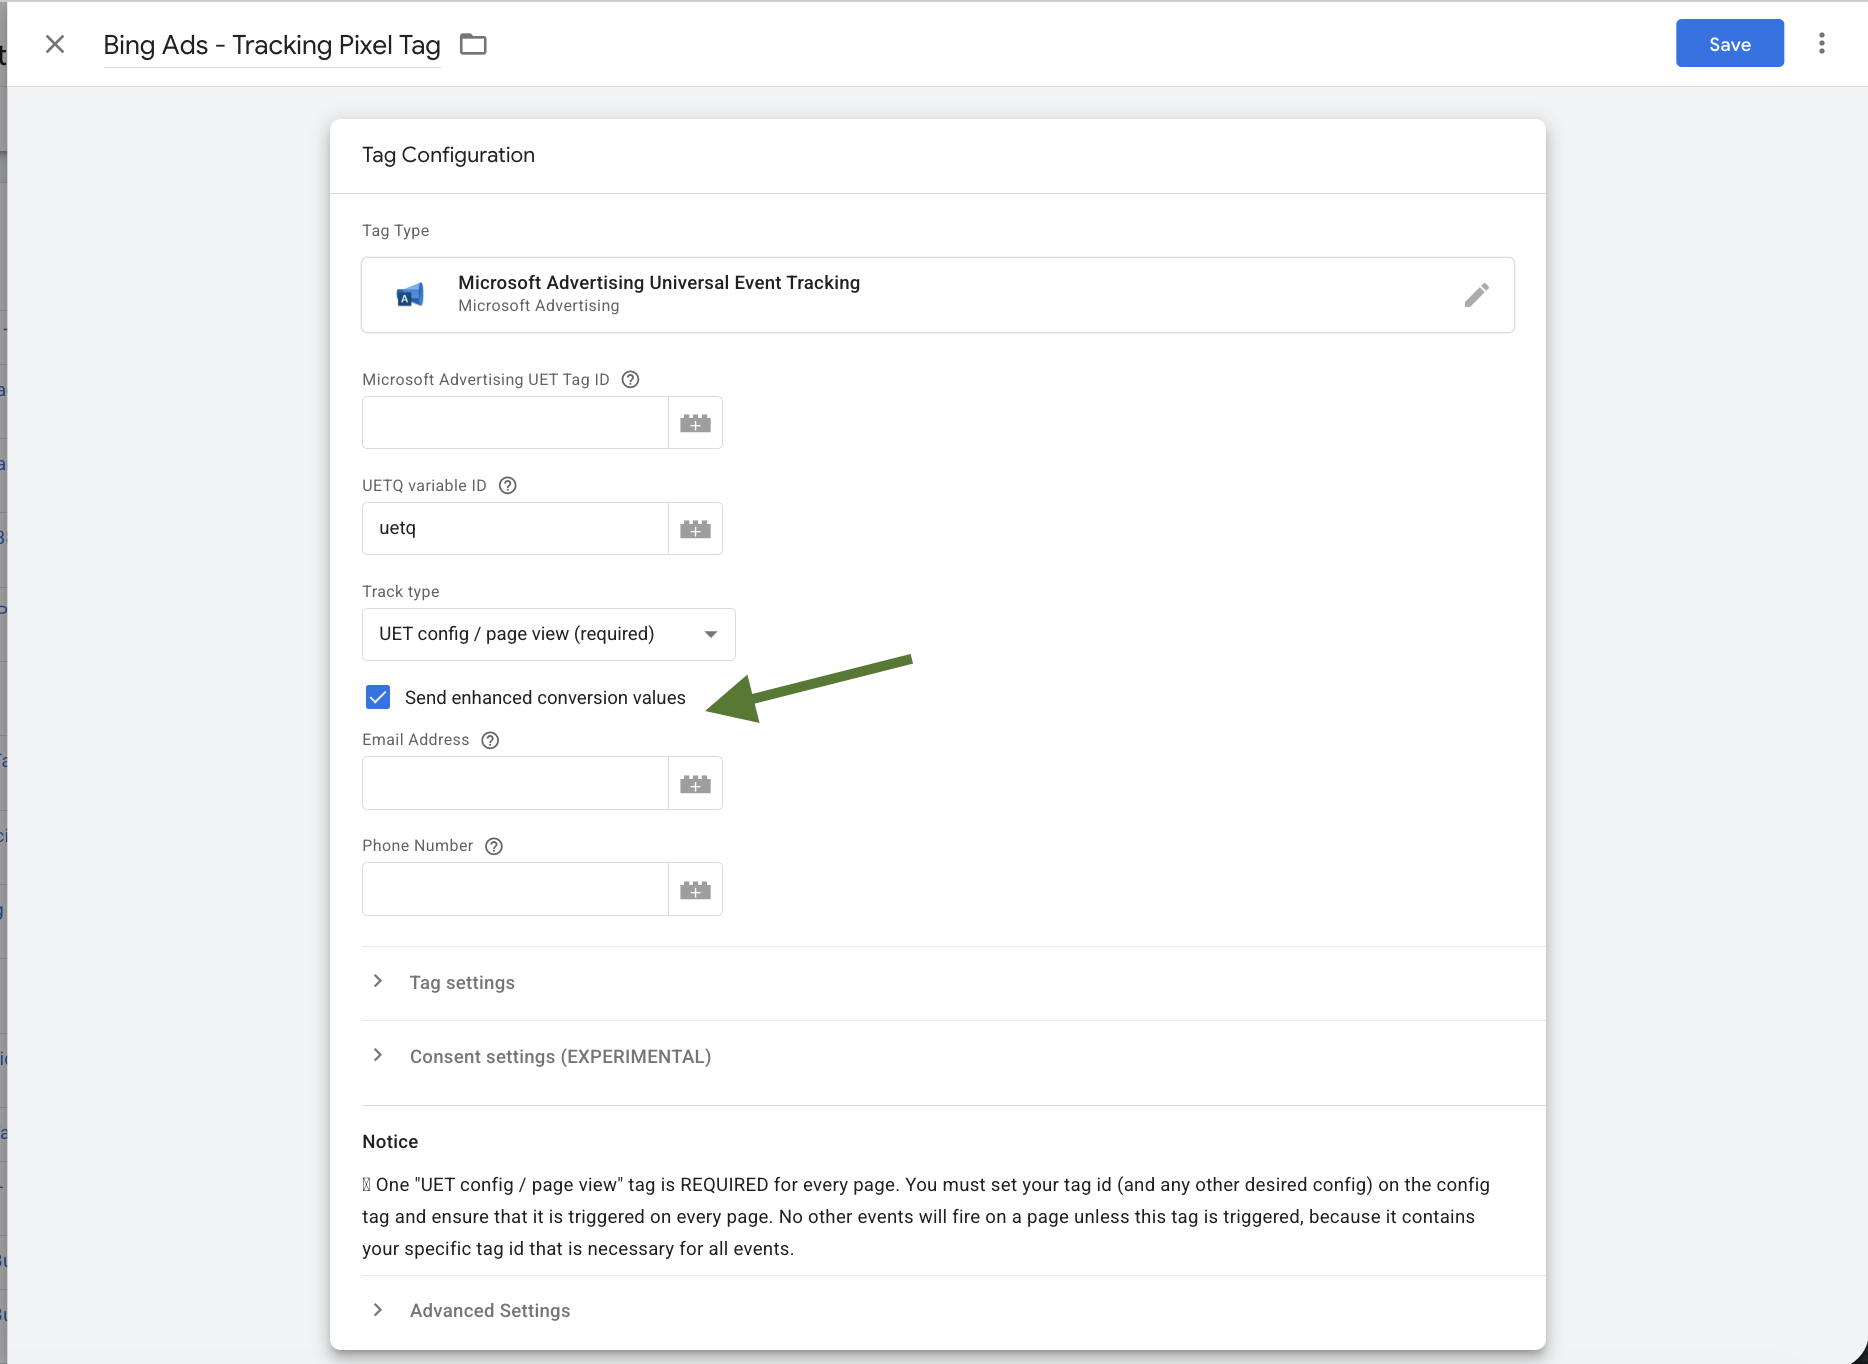The height and width of the screenshot is (1364, 1868).
Task: Open help for Email Address
Action: pos(490,740)
